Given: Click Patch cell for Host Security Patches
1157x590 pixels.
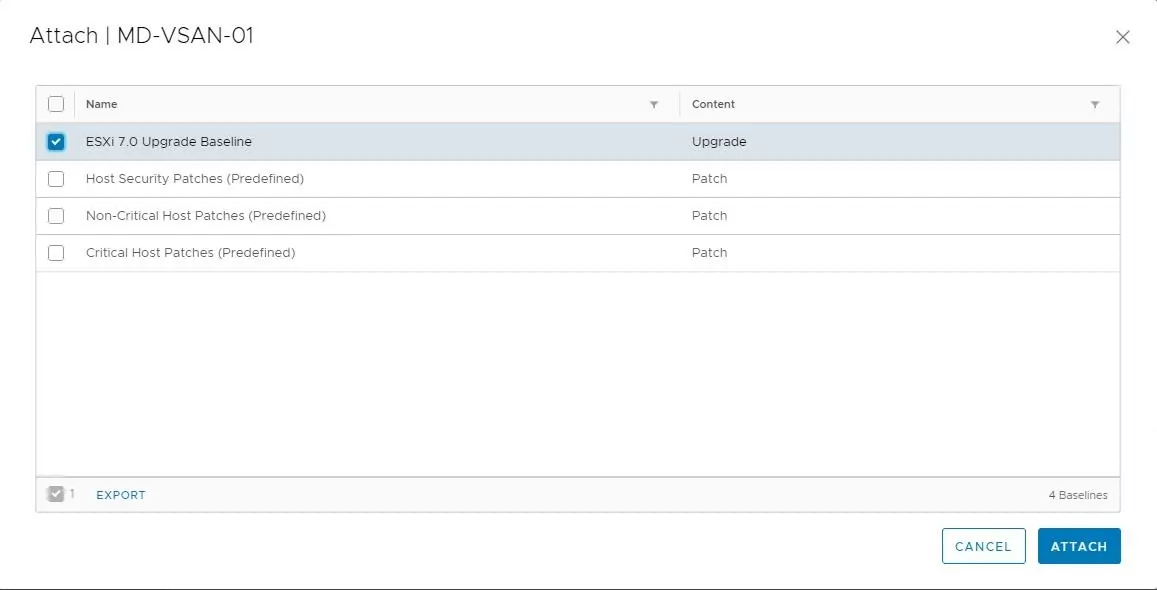Looking at the screenshot, I should click(709, 178).
